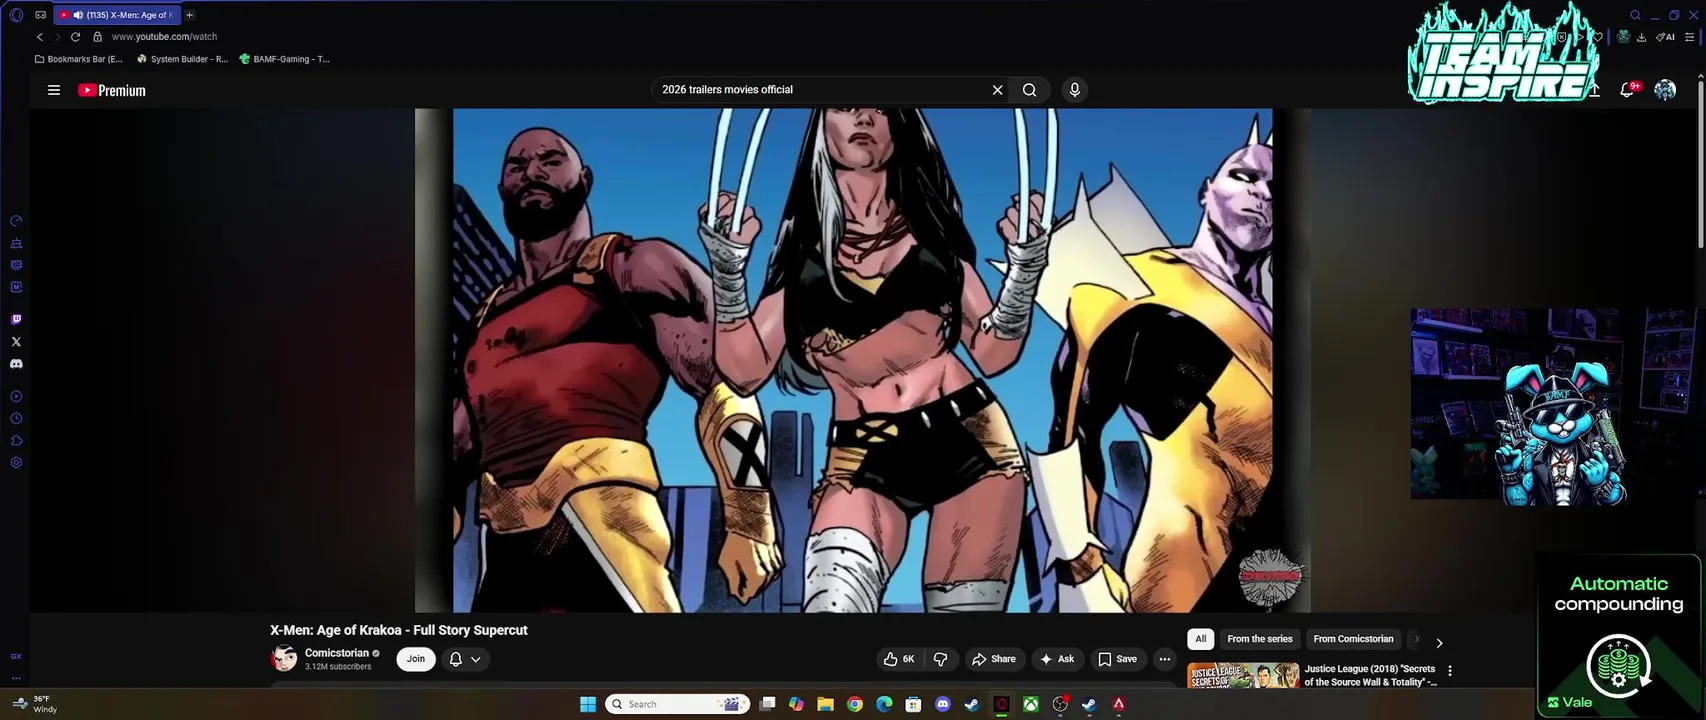1706x720 pixels.
Task: Open Justice League (2018) video title
Action: [1370, 676]
